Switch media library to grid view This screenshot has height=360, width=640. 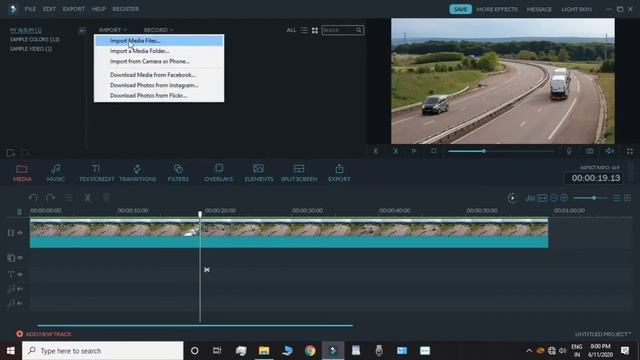point(315,30)
